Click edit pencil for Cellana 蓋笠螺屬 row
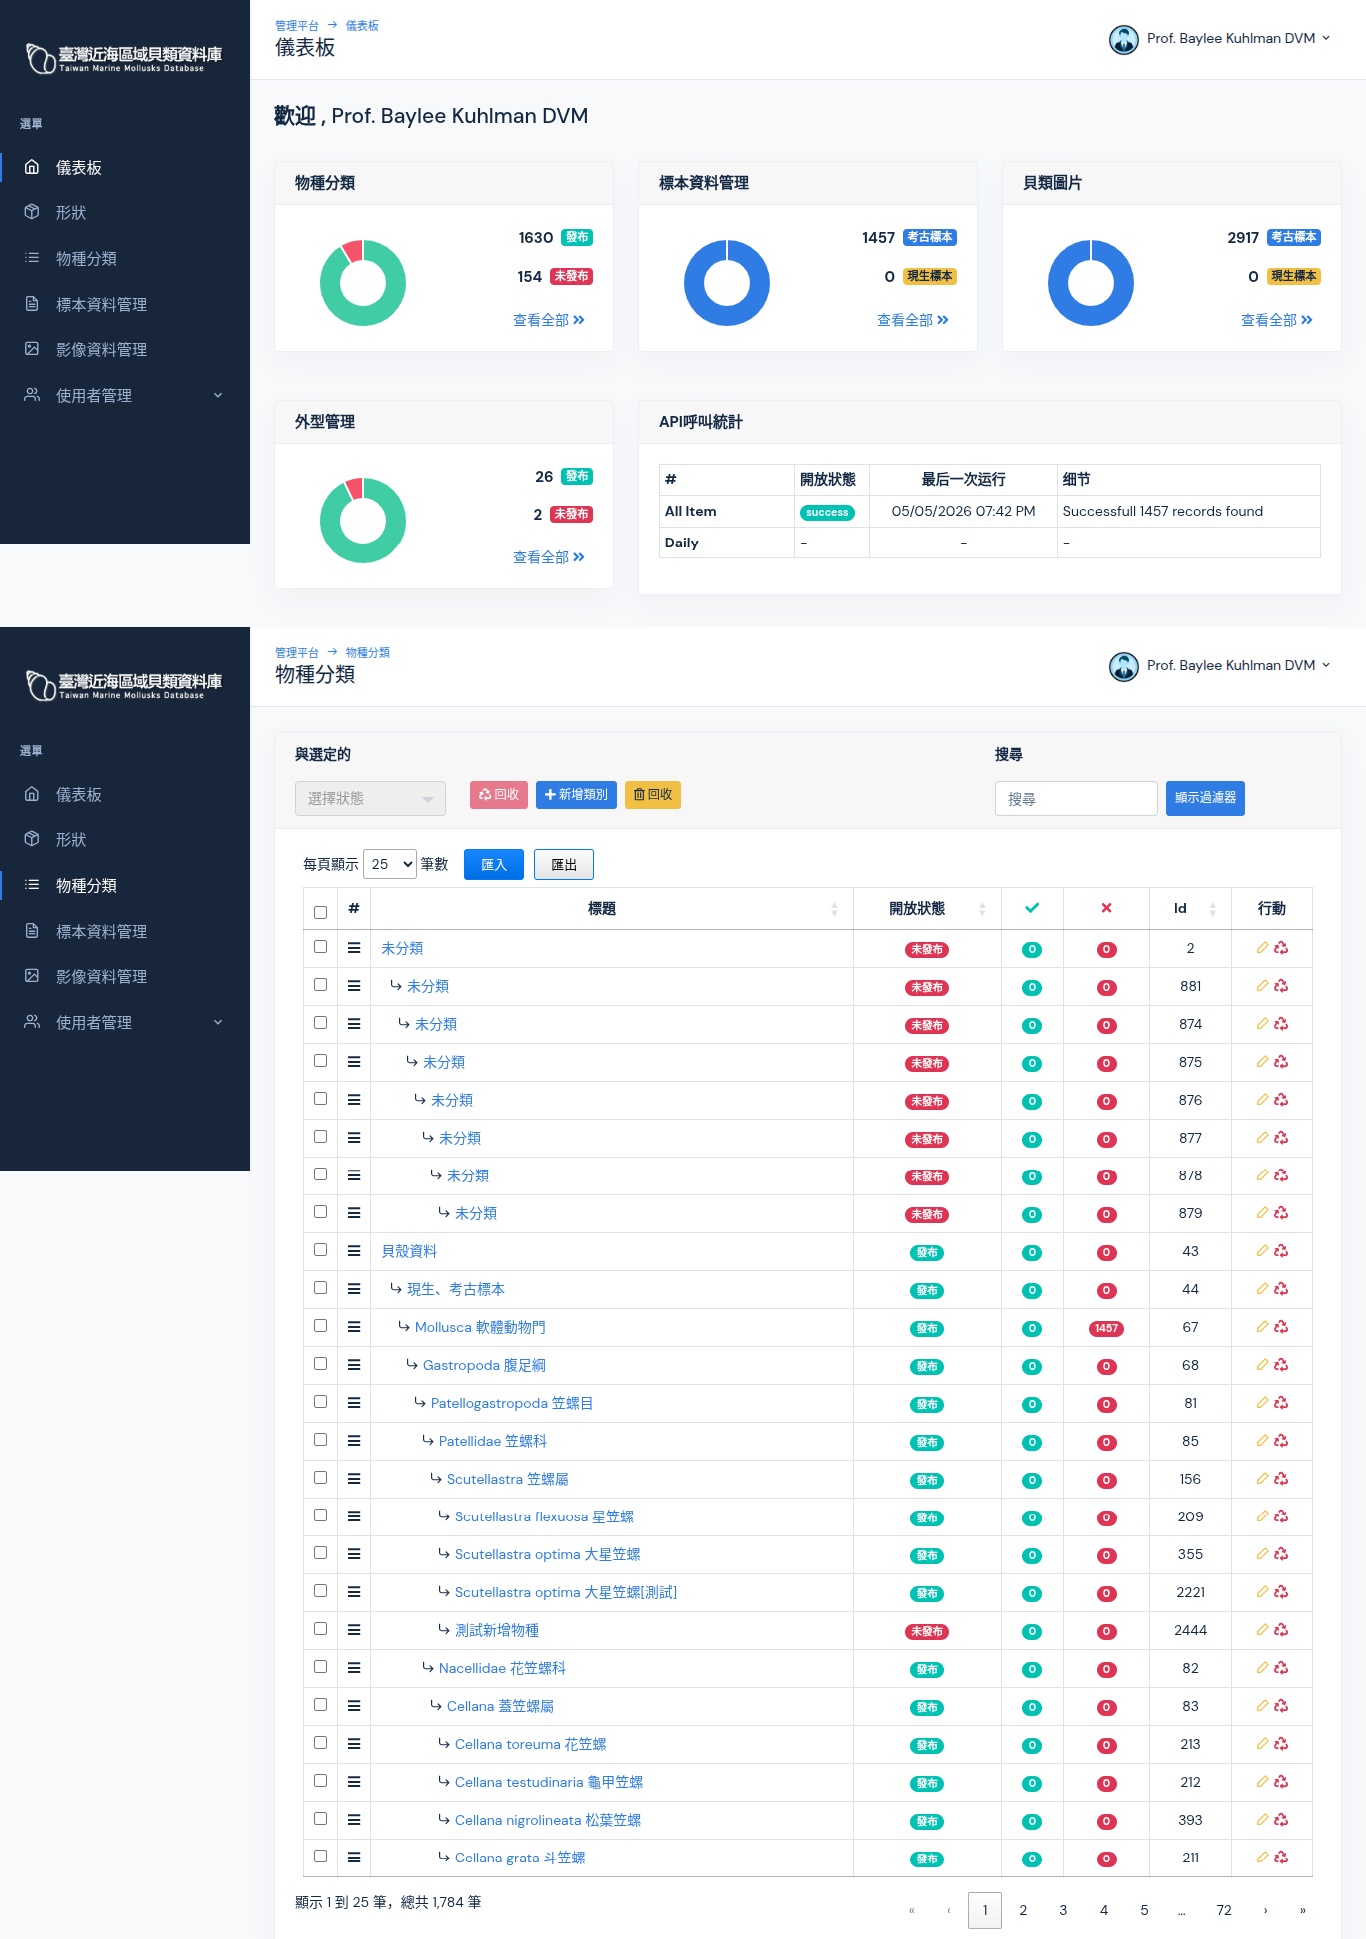Image resolution: width=1366 pixels, height=1939 pixels. pos(1262,1706)
